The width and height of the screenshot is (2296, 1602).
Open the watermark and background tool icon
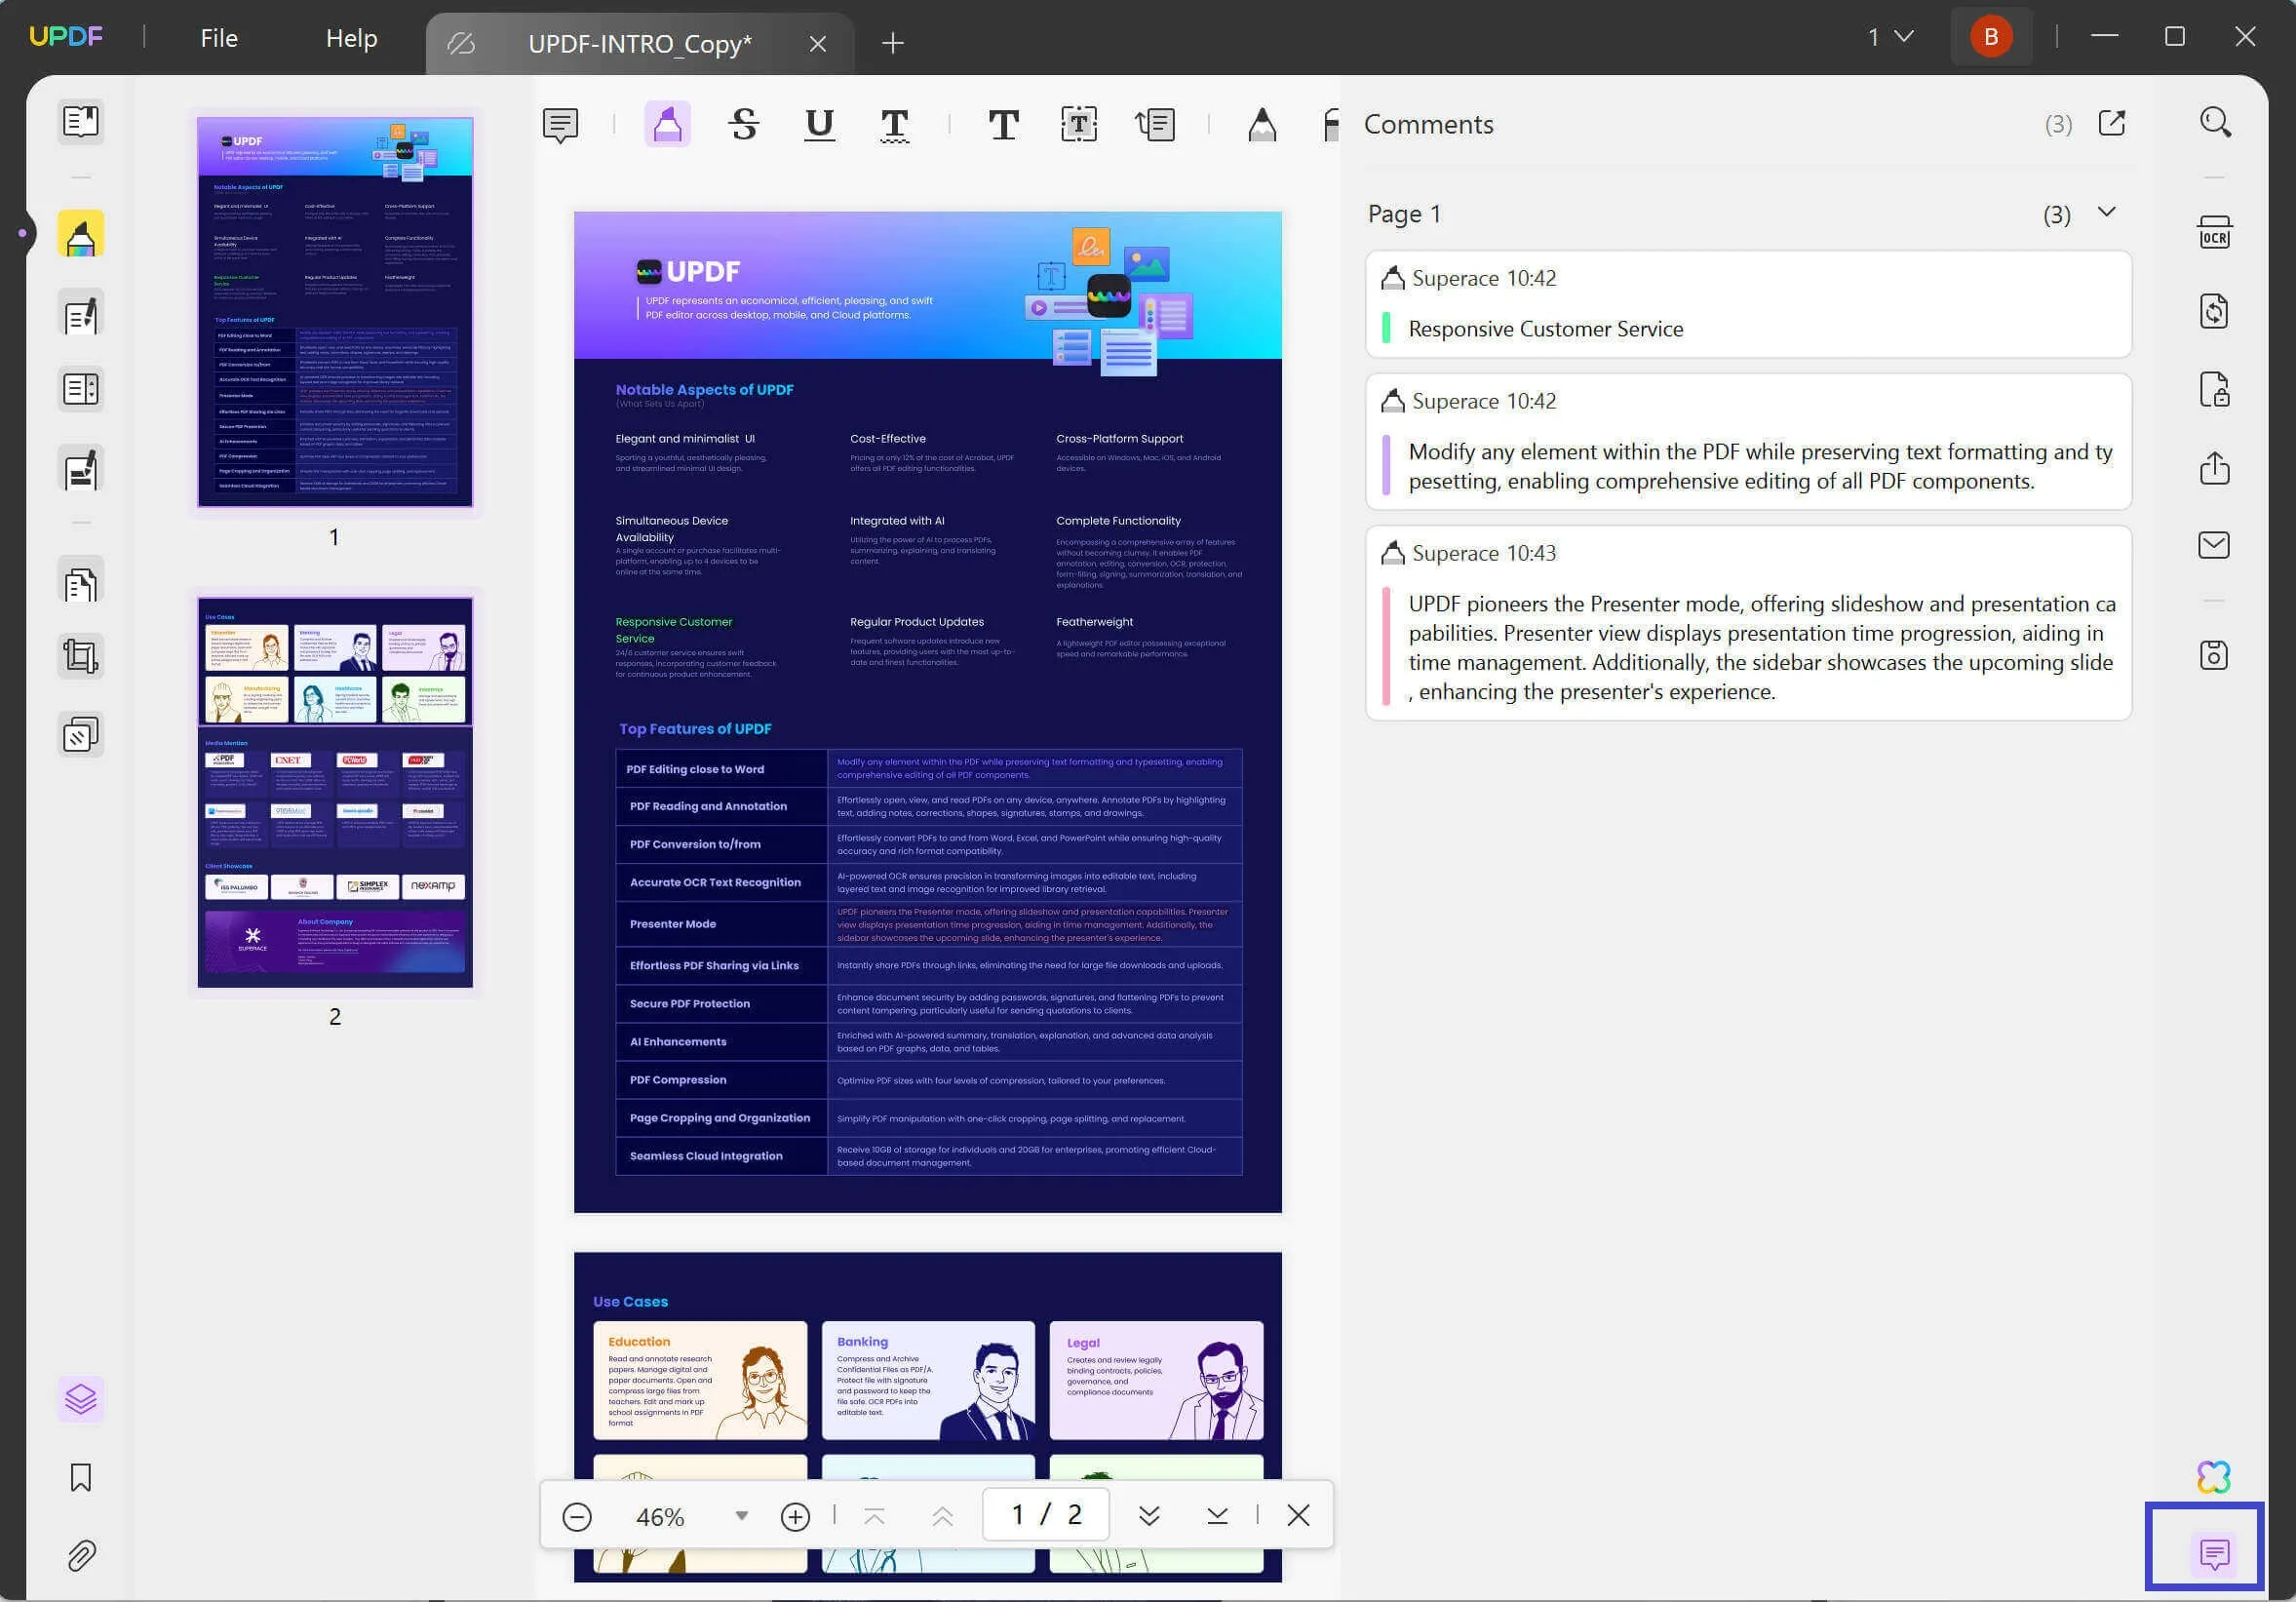[81, 735]
